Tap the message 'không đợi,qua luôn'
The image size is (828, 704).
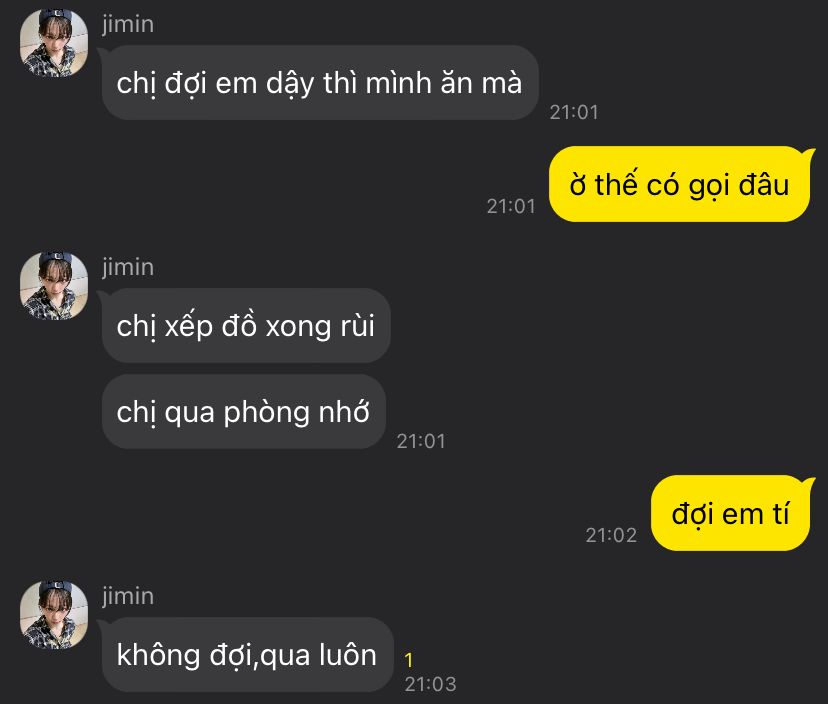(247, 655)
